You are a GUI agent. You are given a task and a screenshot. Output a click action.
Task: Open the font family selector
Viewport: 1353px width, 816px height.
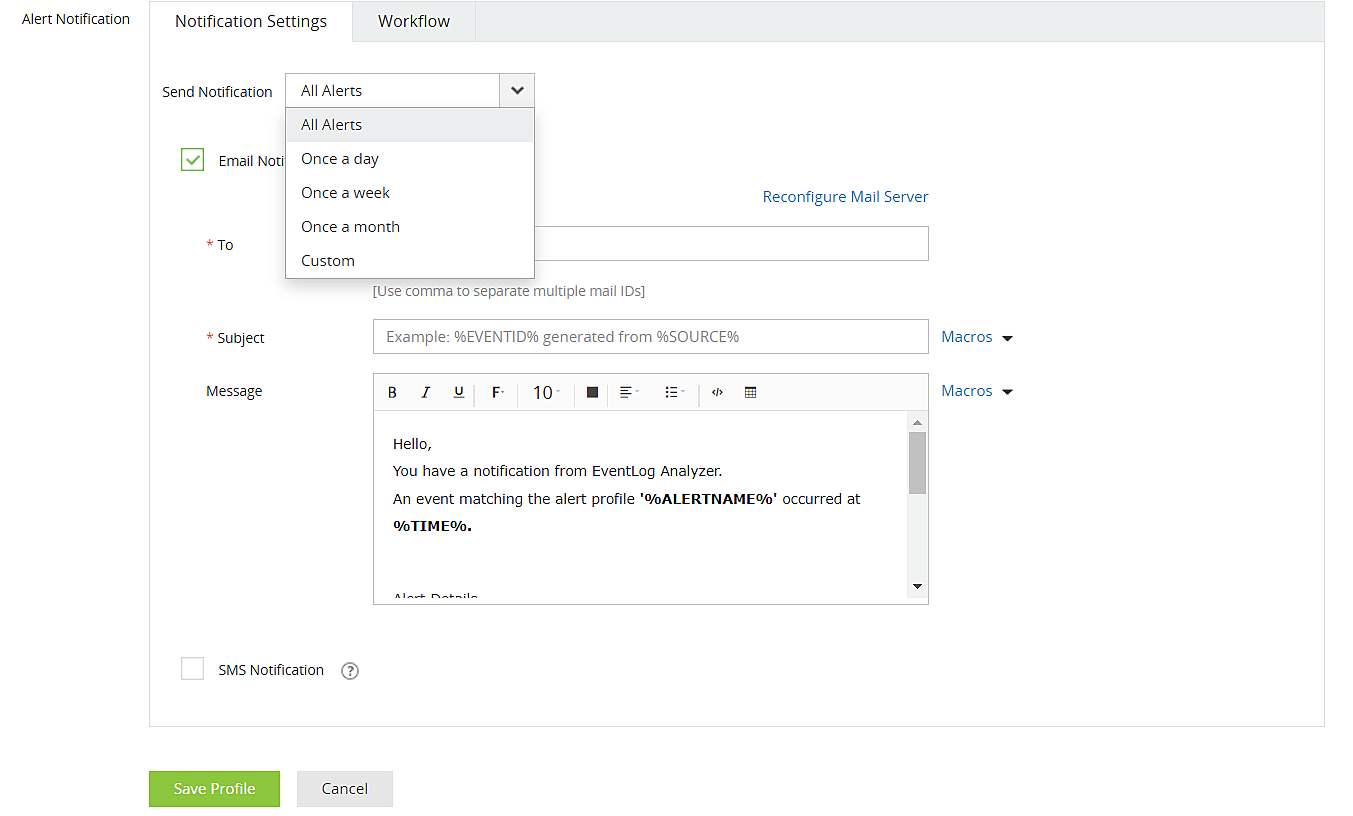(x=496, y=391)
